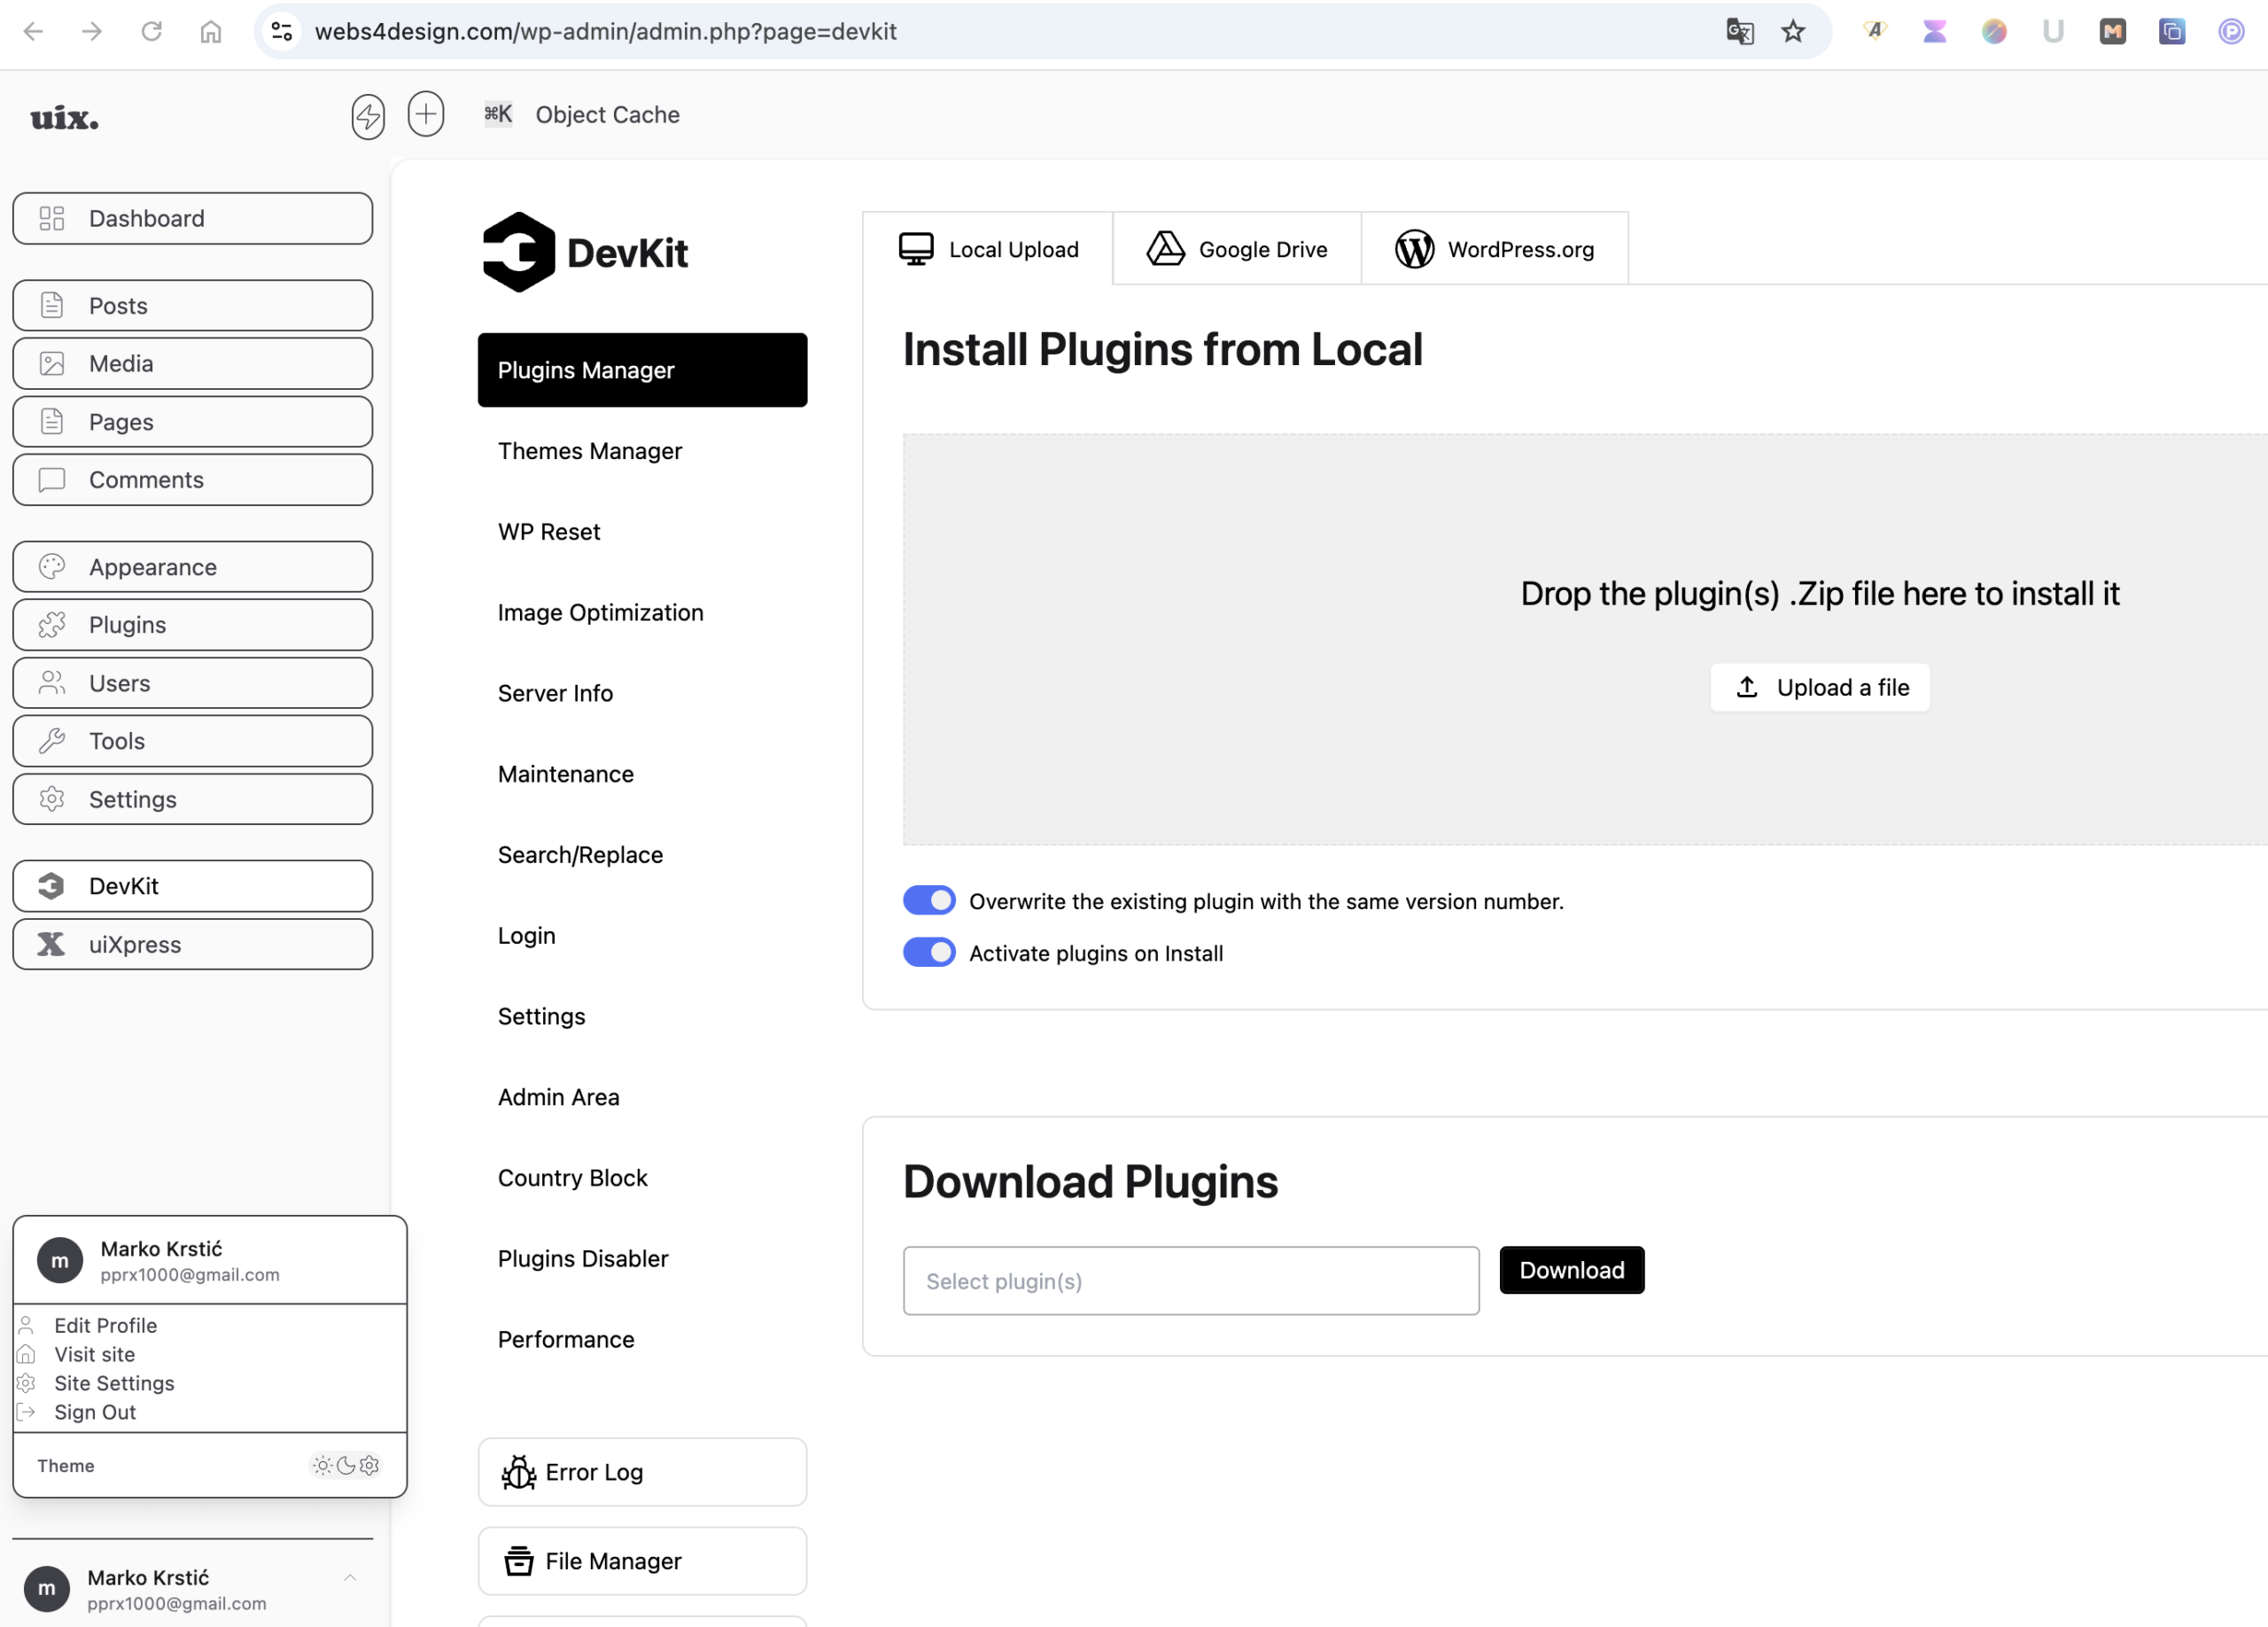2268x1627 pixels.
Task: Open the grey 'U' browser extension
Action: click(2053, 32)
